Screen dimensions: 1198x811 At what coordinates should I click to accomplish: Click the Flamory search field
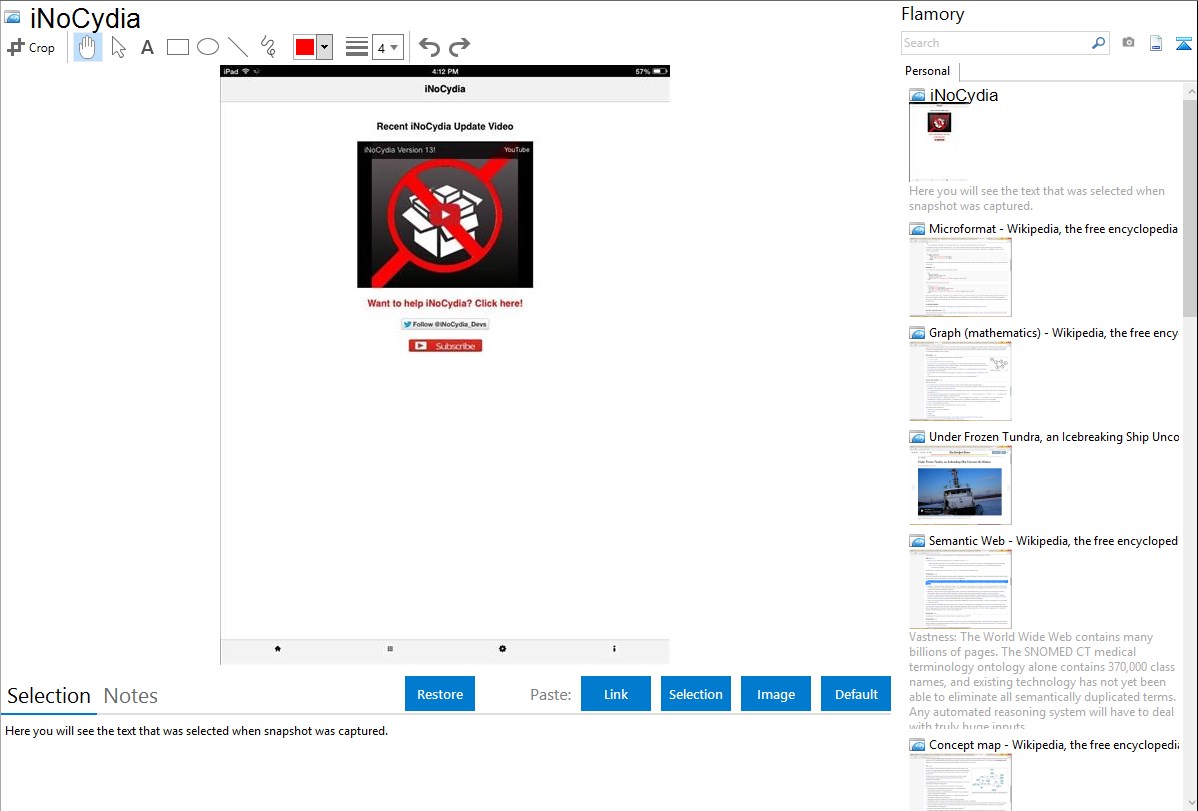pos(996,43)
